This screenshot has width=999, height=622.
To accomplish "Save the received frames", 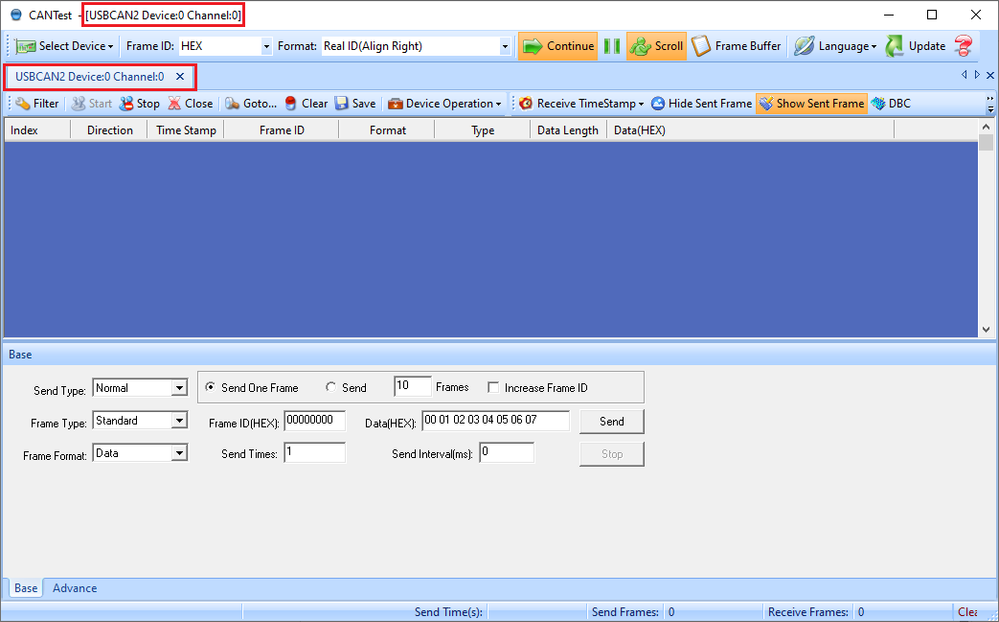I will click(x=356, y=104).
